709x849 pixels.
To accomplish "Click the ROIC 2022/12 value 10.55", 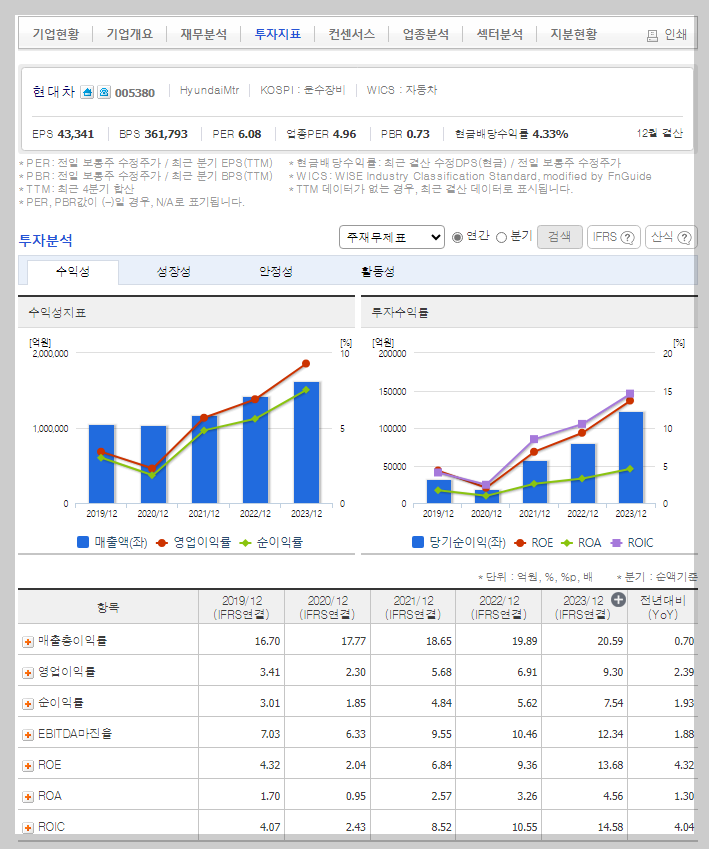I will point(525,828).
